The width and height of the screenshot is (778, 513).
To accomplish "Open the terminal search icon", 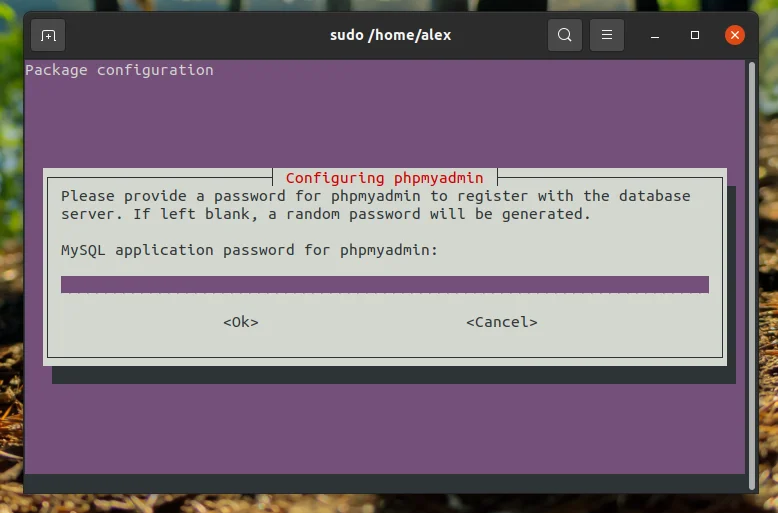I will [x=565, y=35].
